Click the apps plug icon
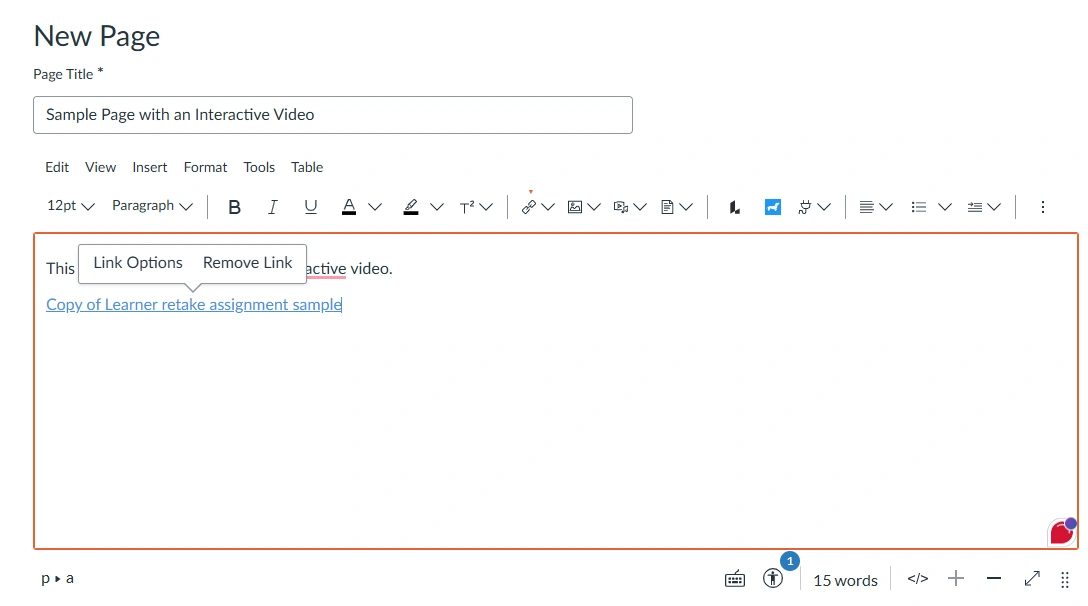The height and width of the screenshot is (606, 1088). pyautogui.click(x=805, y=207)
